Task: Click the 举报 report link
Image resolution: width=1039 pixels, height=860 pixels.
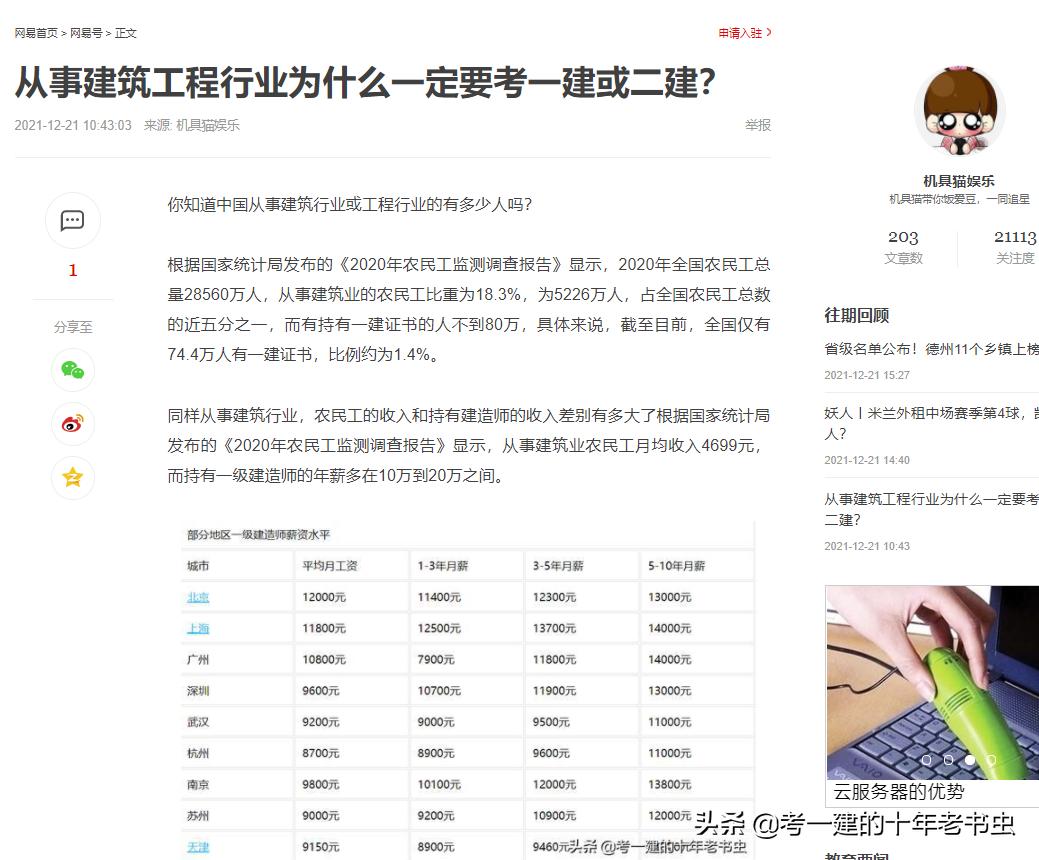Action: tap(758, 125)
